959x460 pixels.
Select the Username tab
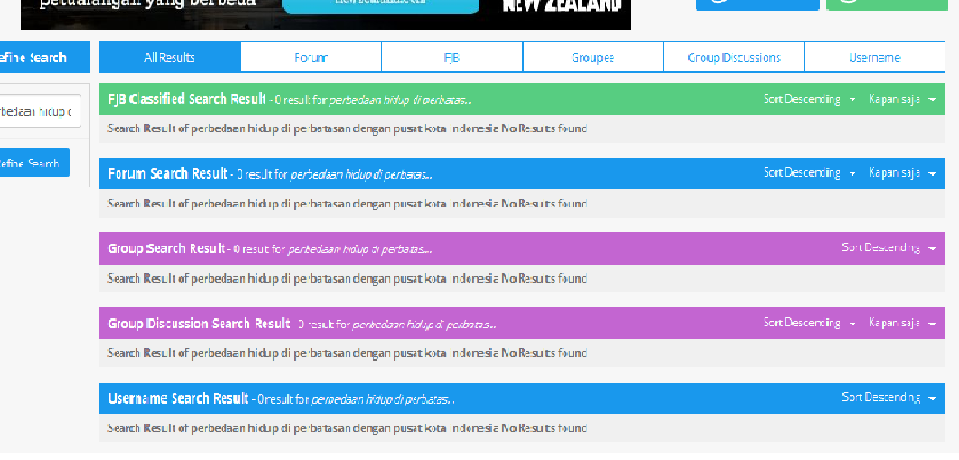[875, 58]
